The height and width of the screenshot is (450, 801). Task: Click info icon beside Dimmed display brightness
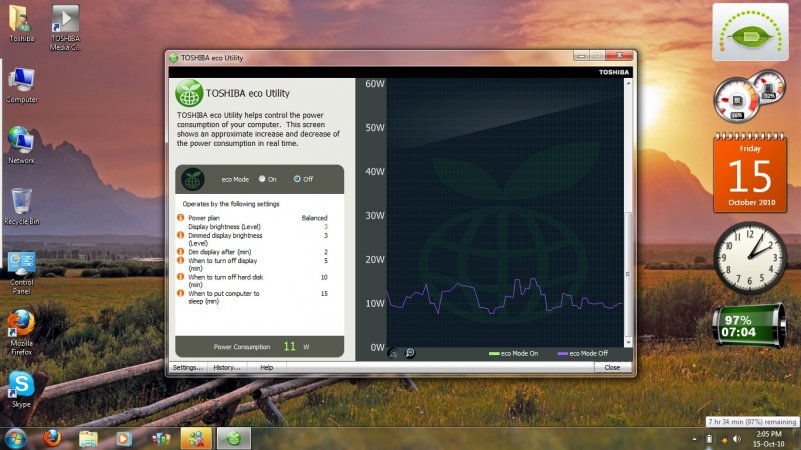tap(180, 235)
